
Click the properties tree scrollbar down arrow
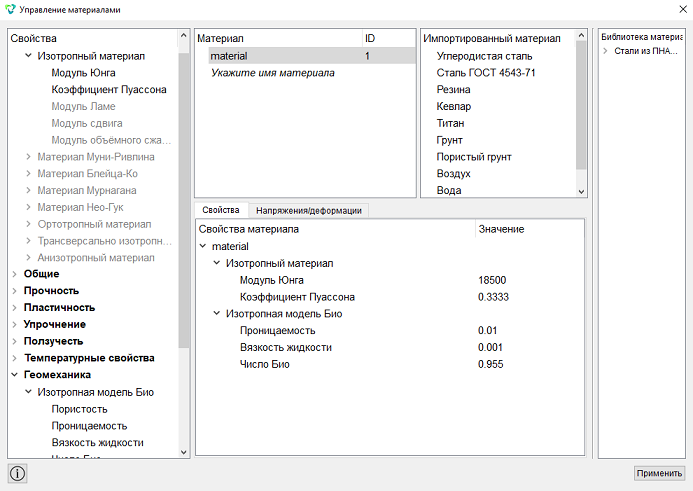184,453
